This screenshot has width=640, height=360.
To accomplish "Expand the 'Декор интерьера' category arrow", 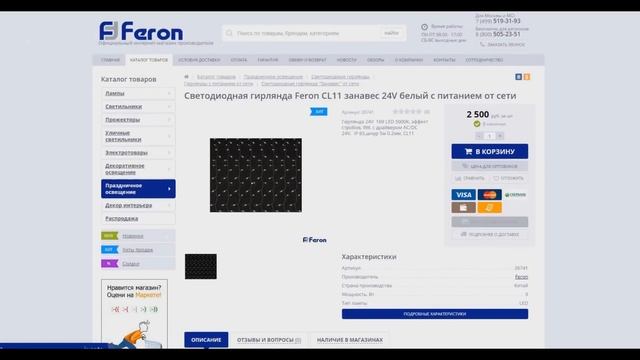I will (x=169, y=205).
